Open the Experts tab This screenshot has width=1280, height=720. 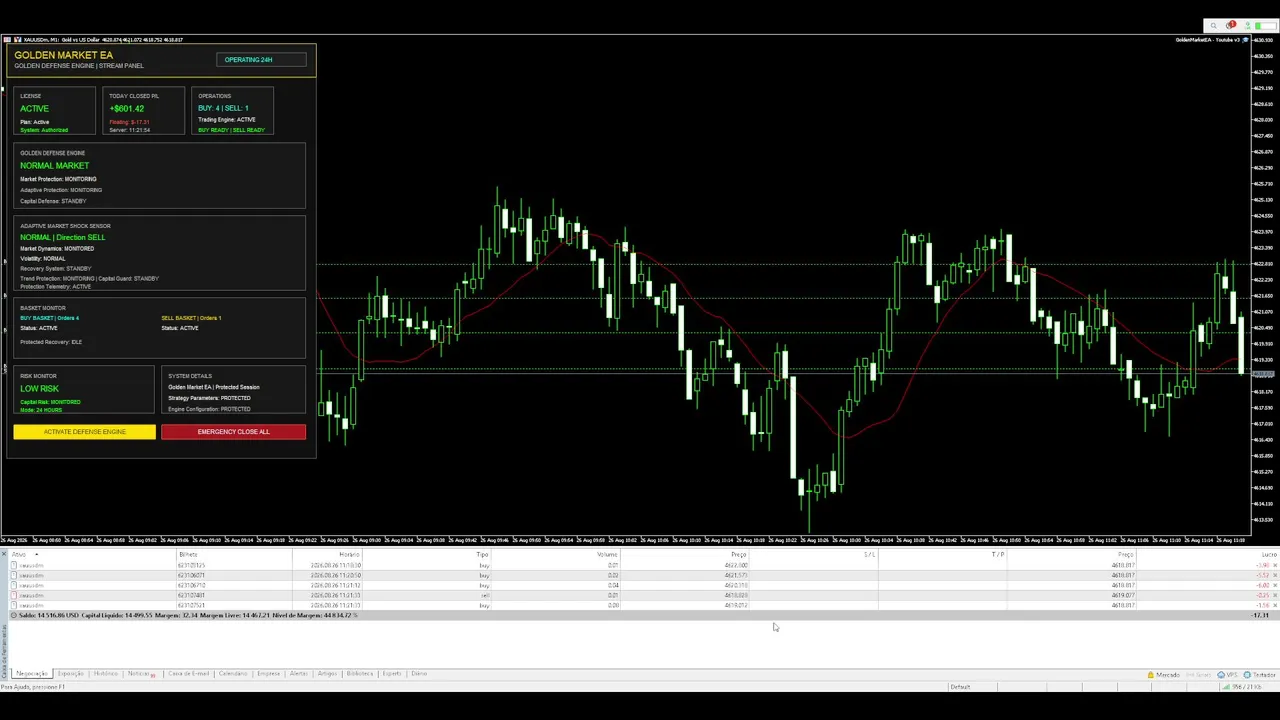click(x=391, y=674)
